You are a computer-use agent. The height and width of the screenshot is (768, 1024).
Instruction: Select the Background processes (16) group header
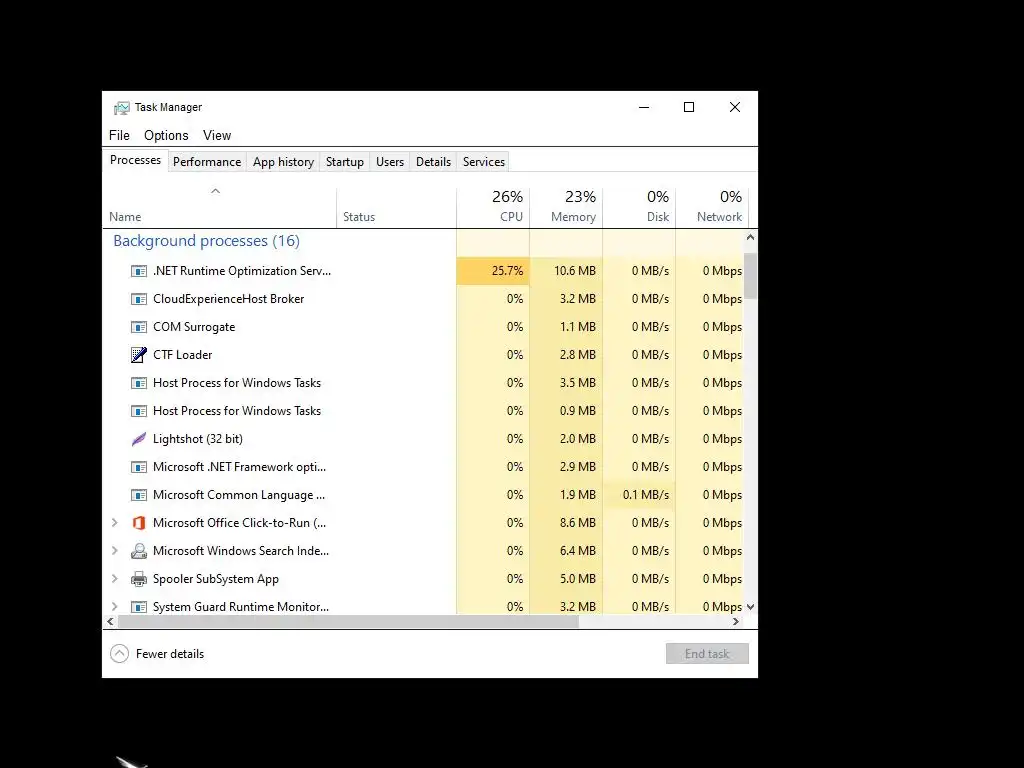[206, 241]
